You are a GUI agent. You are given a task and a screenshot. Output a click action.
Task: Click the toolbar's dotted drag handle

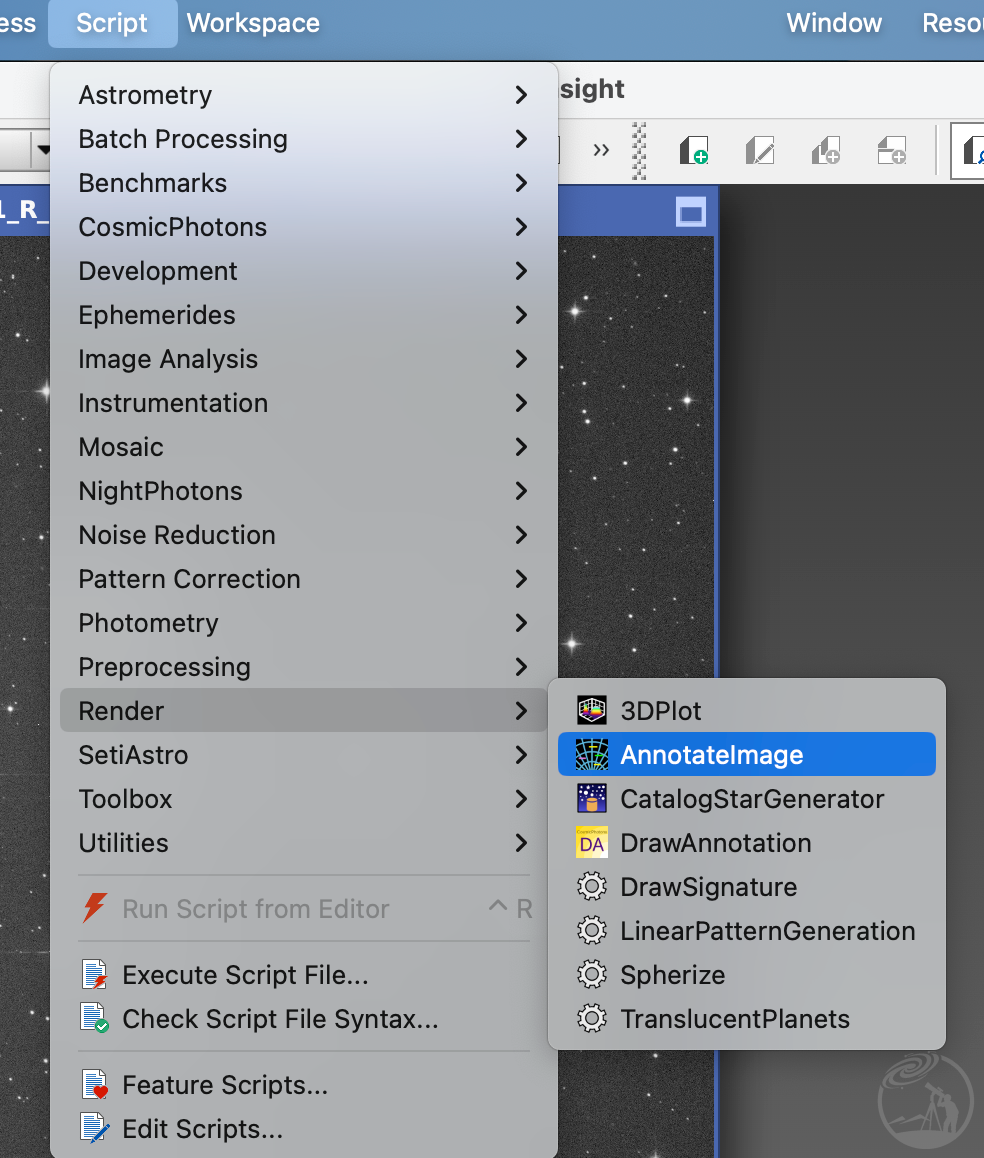pos(640,151)
